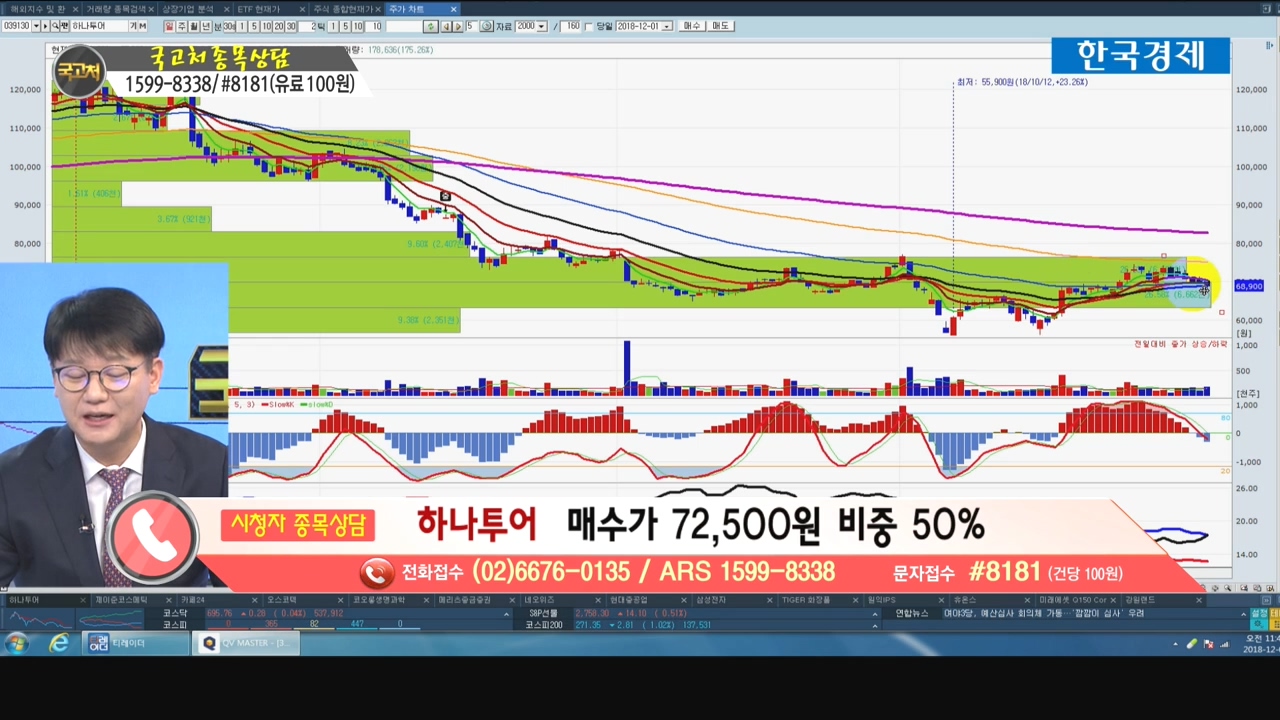This screenshot has height=720, width=1280.
Task: Click the 매수 buy button
Action: (x=692, y=26)
